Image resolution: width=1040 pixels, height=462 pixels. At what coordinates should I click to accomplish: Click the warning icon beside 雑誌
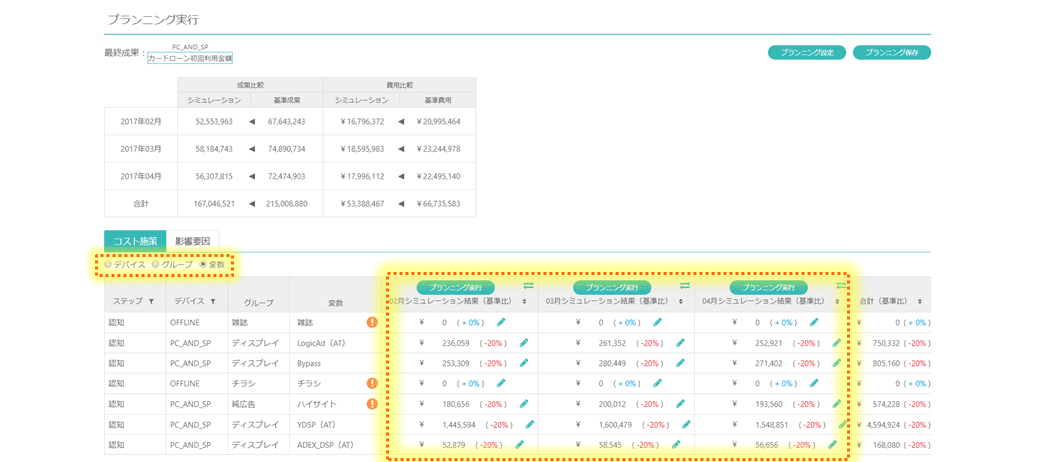pyautogui.click(x=372, y=323)
